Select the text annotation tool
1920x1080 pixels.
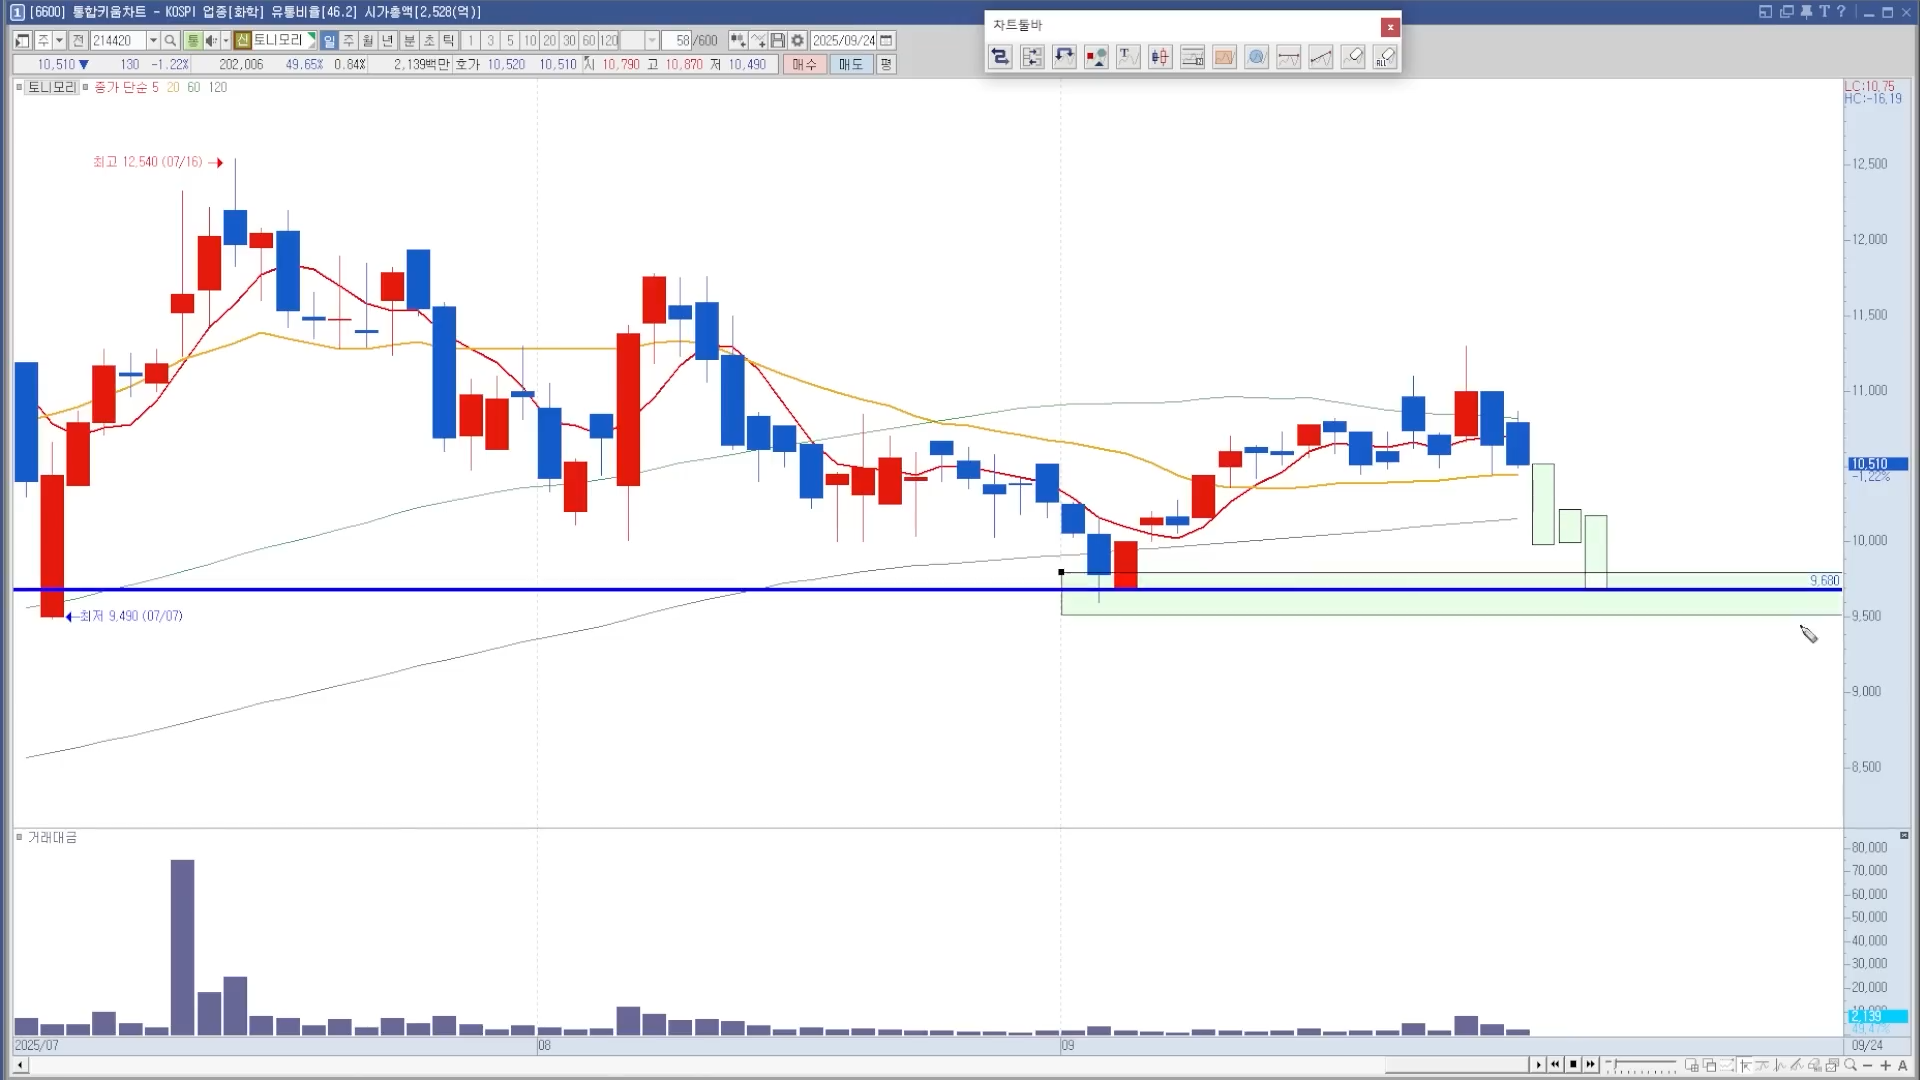[1128, 57]
